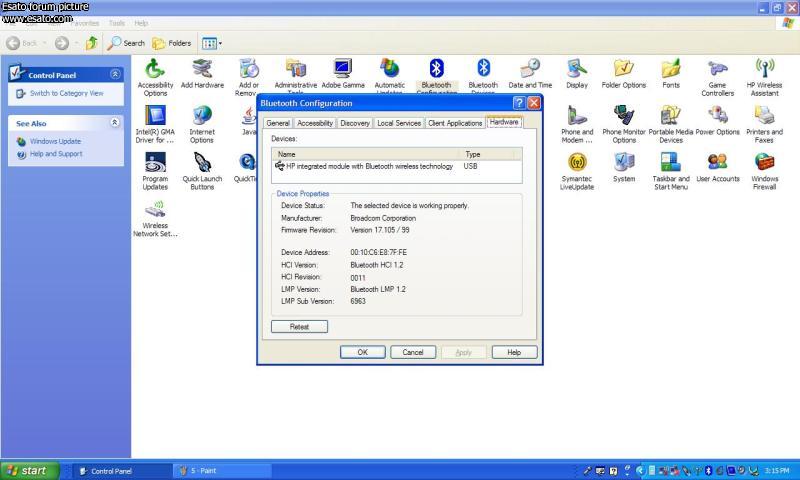
Task: Click Switch to Category View link
Action: coord(66,93)
